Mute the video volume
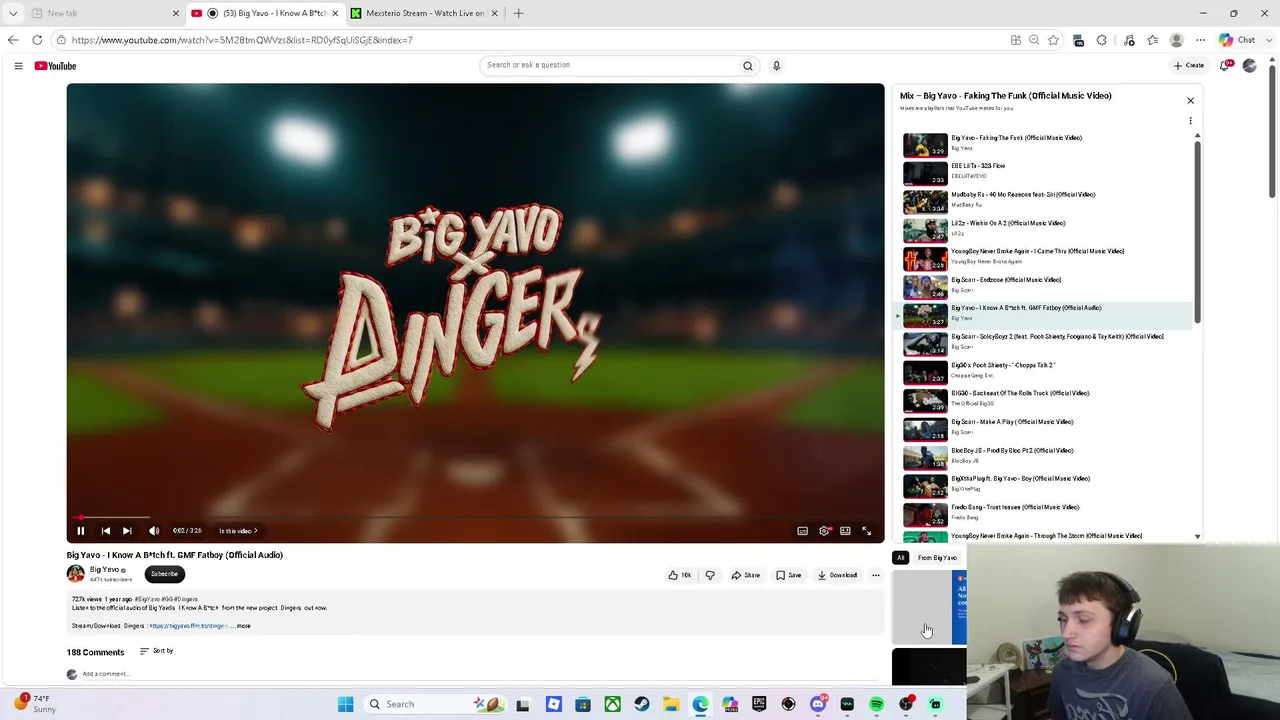 (x=154, y=531)
